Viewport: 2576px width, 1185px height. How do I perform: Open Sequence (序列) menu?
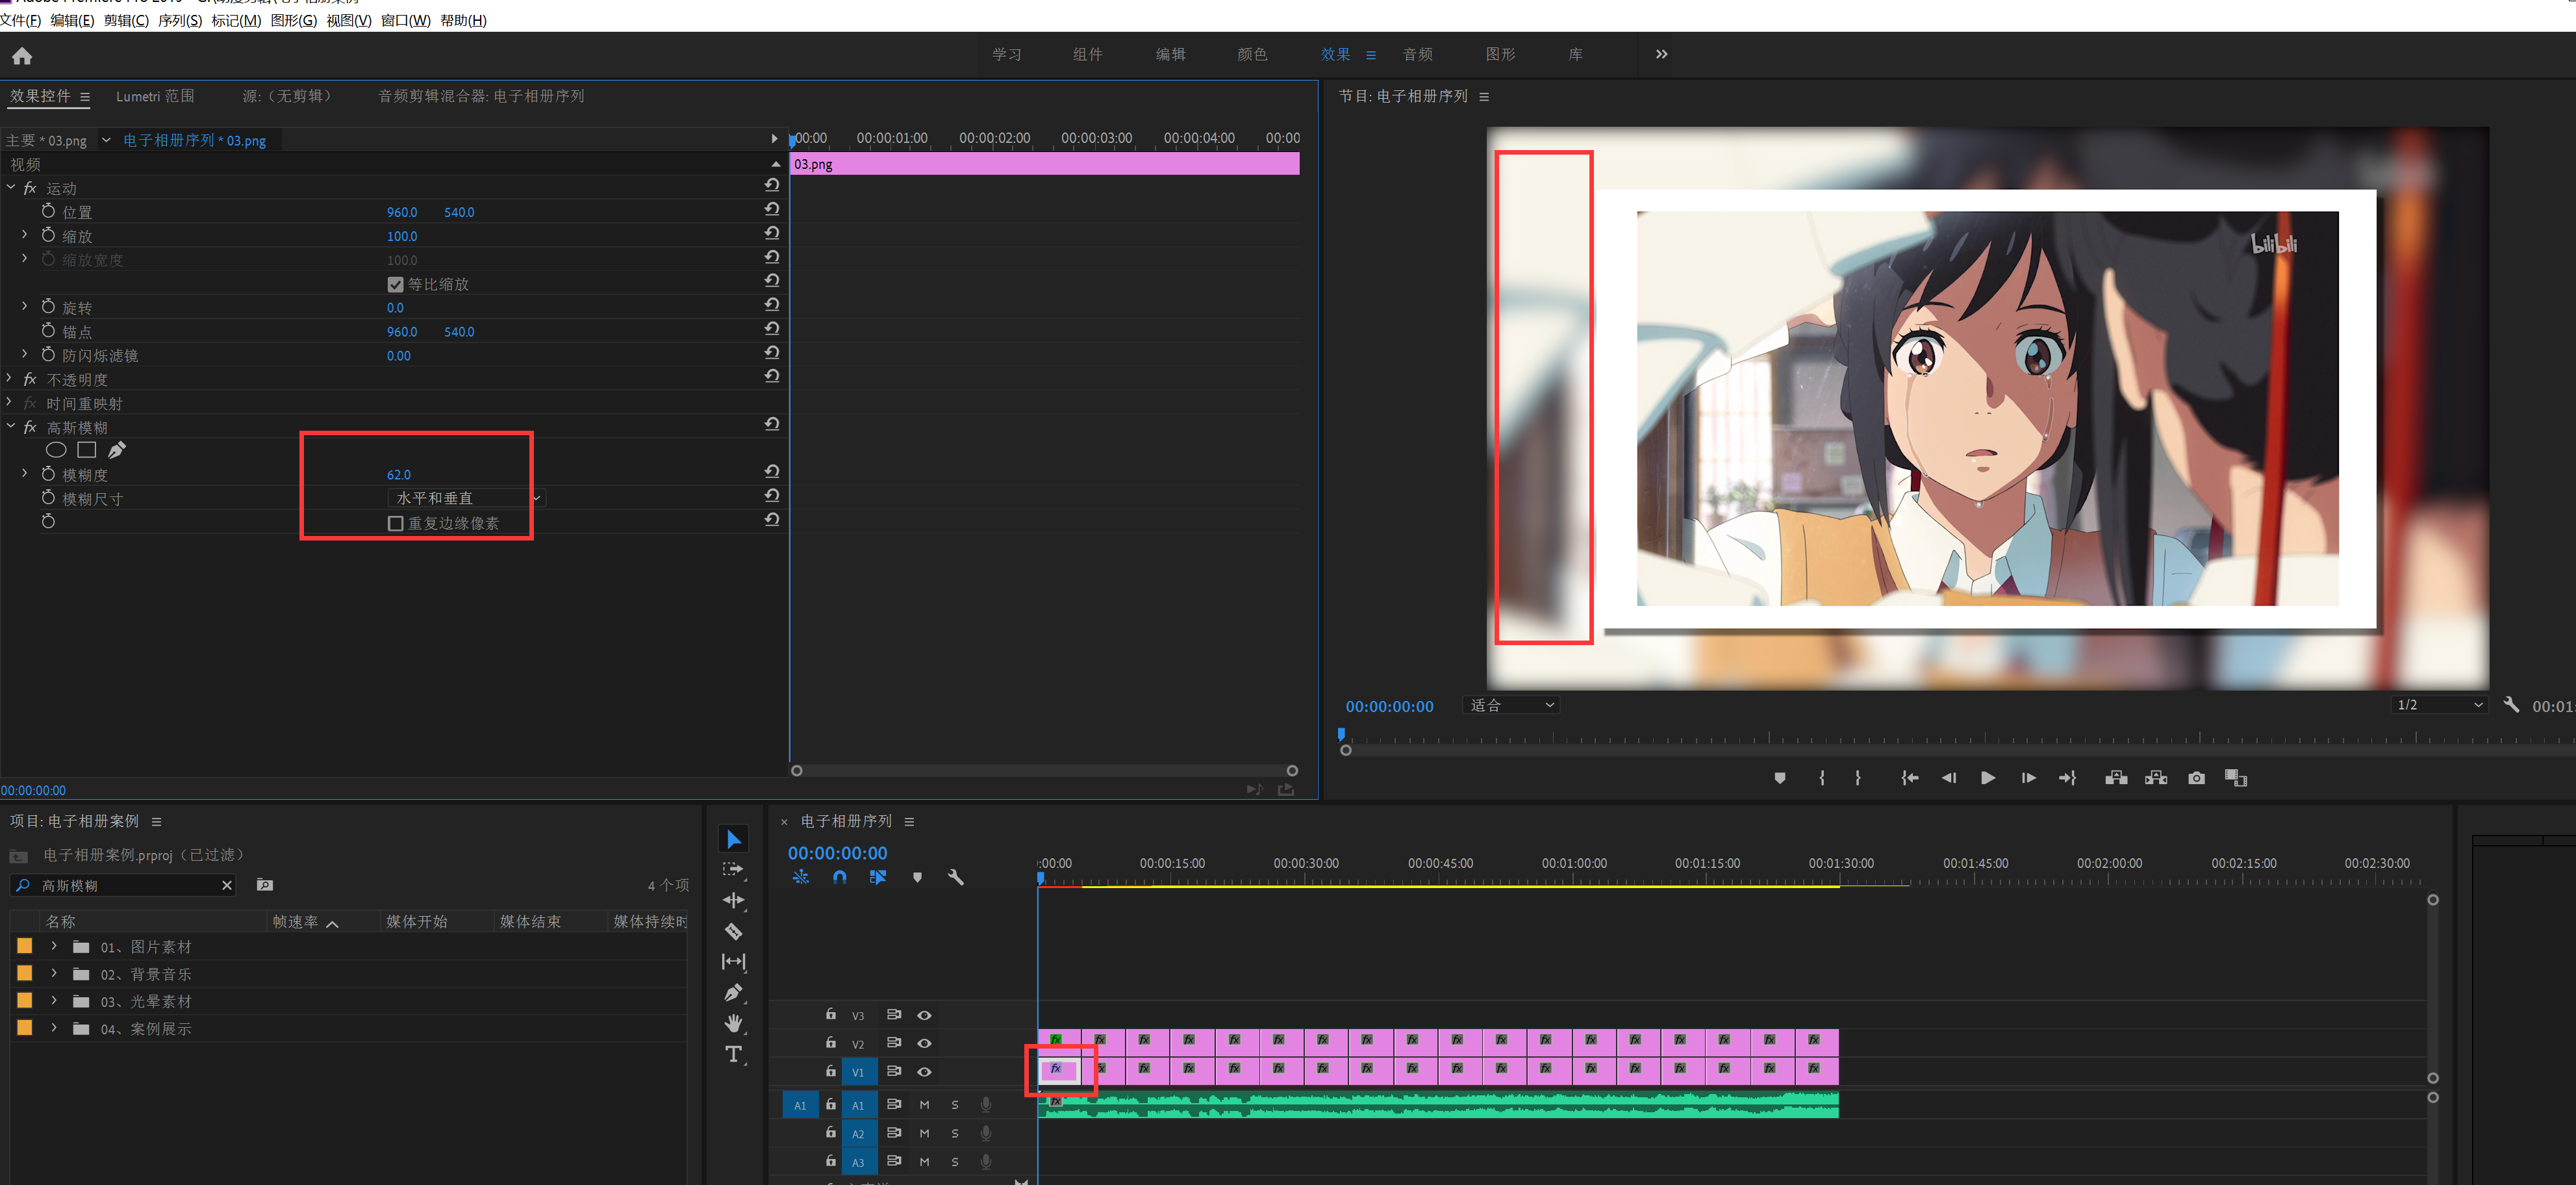tap(180, 20)
